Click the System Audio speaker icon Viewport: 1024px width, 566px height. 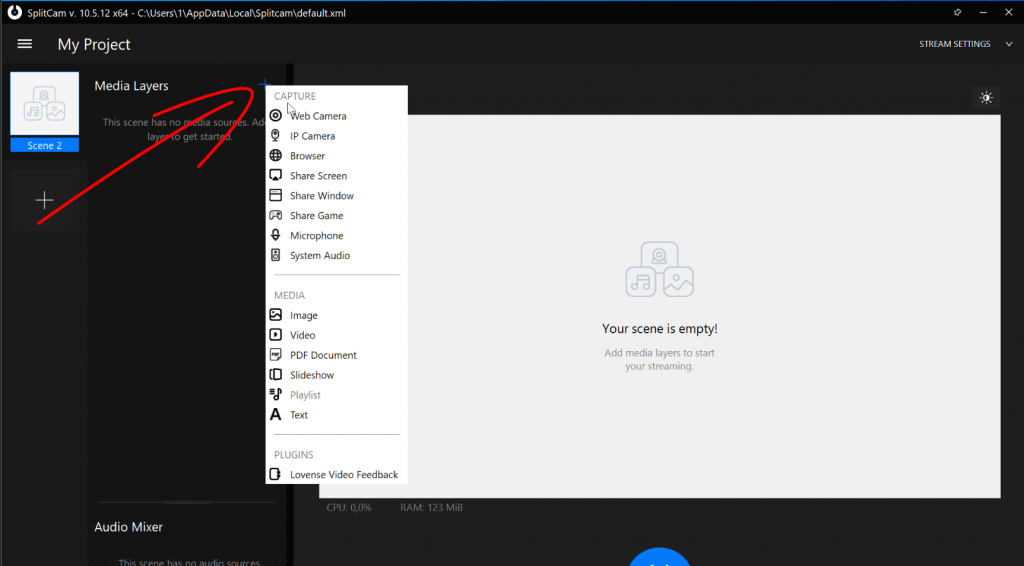(x=276, y=255)
